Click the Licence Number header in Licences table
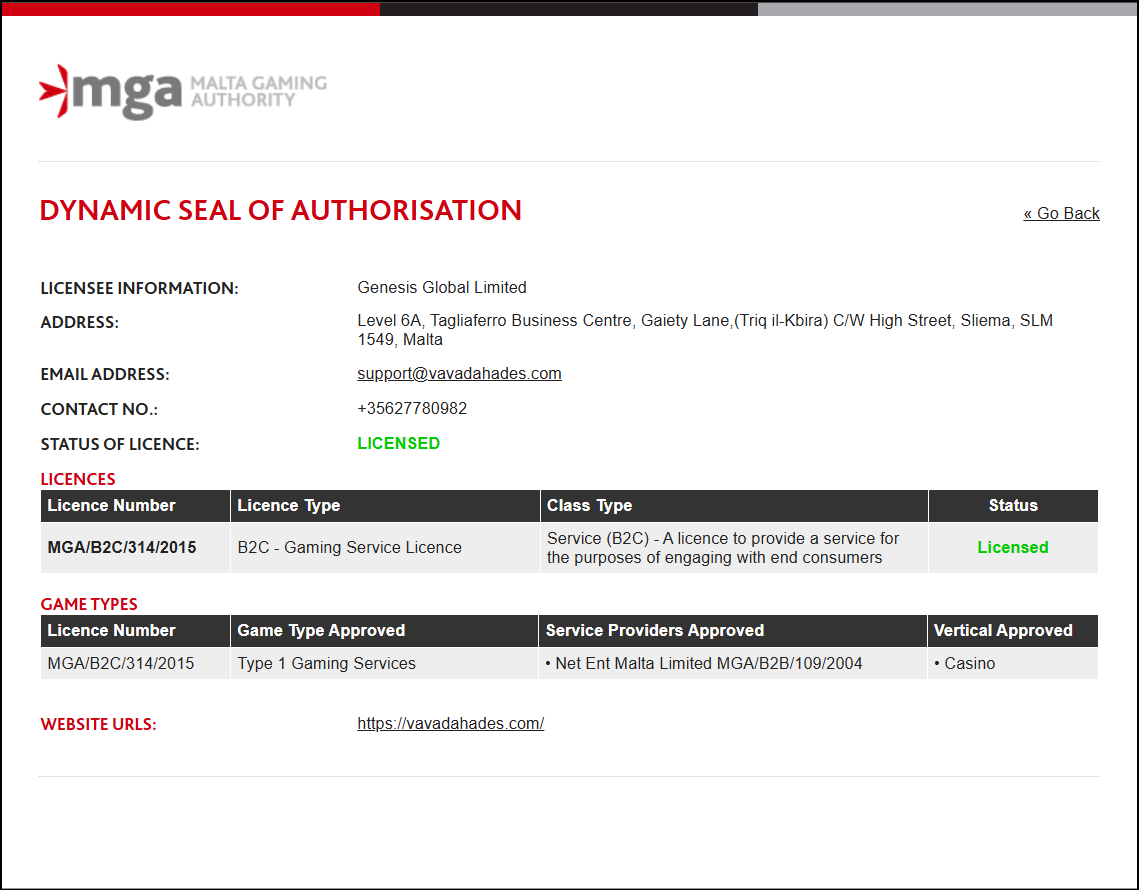 click(111, 506)
